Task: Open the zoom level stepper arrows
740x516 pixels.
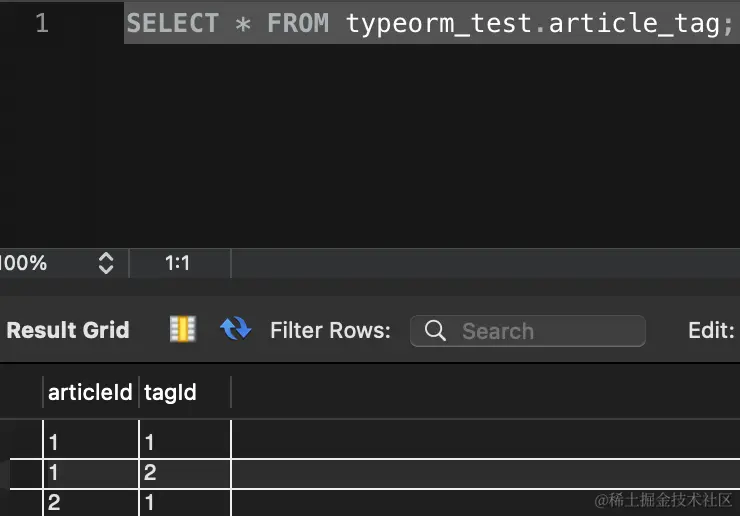Action: tap(105, 264)
